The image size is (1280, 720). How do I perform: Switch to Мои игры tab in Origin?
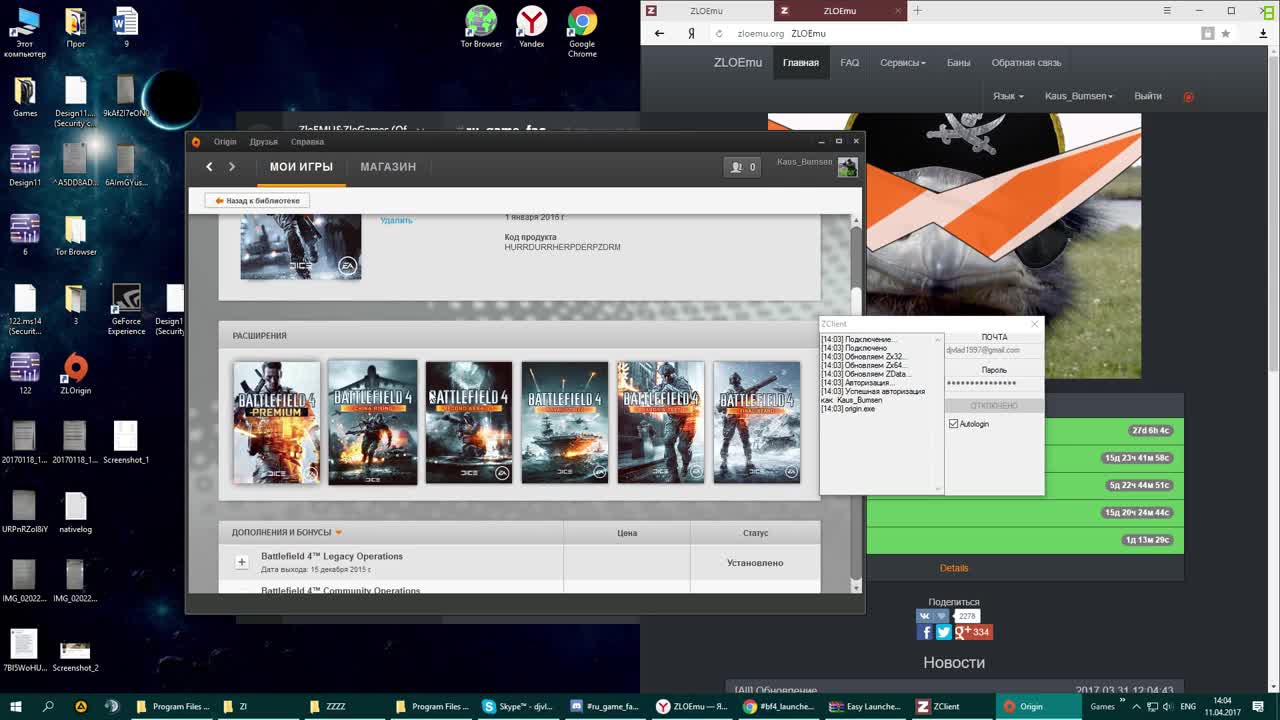[301, 167]
